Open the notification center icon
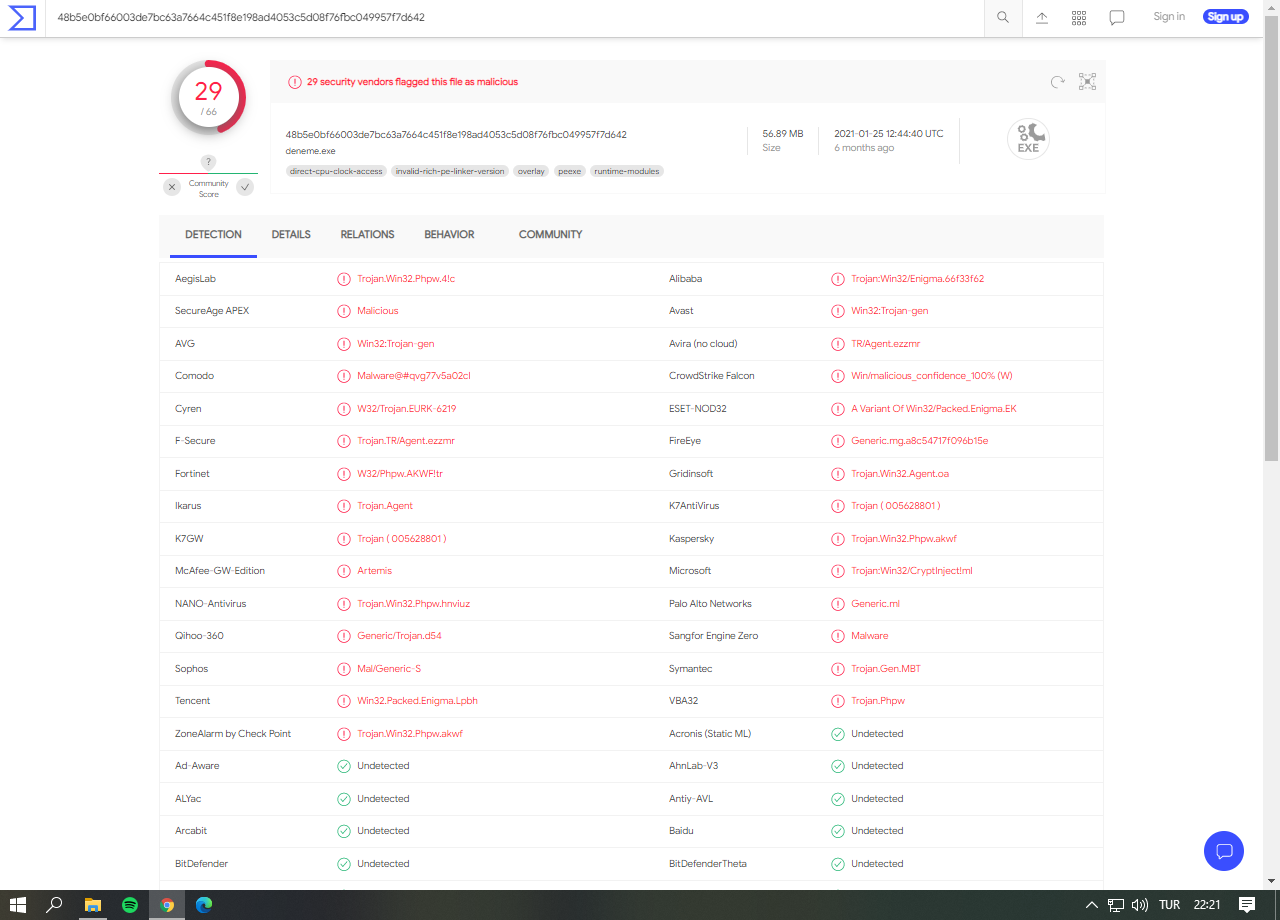This screenshot has width=1280, height=920. (x=1247, y=905)
